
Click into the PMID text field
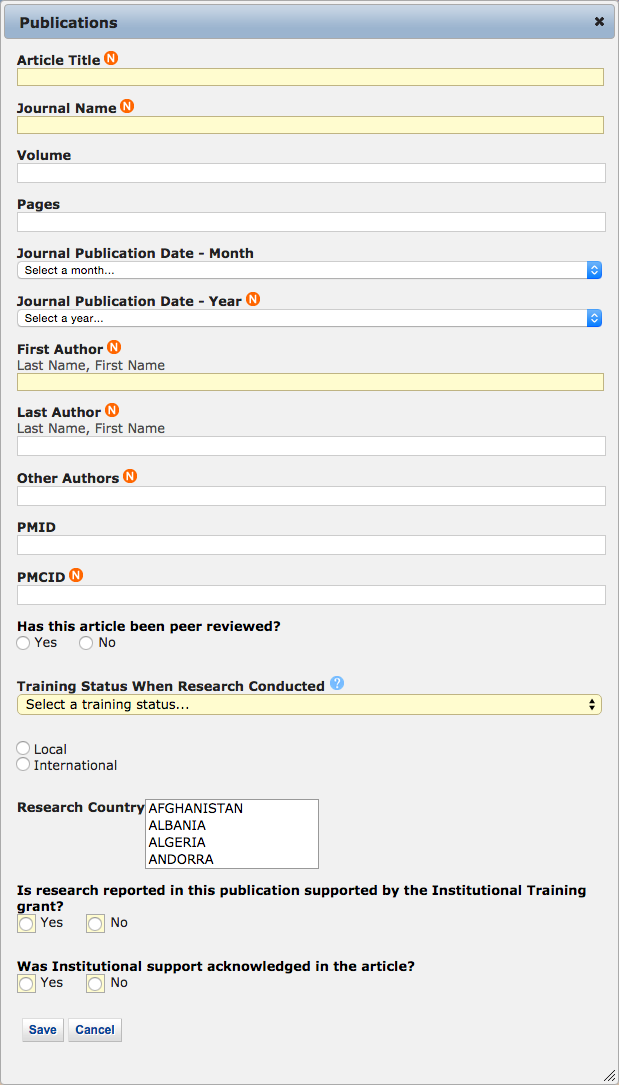tap(311, 545)
